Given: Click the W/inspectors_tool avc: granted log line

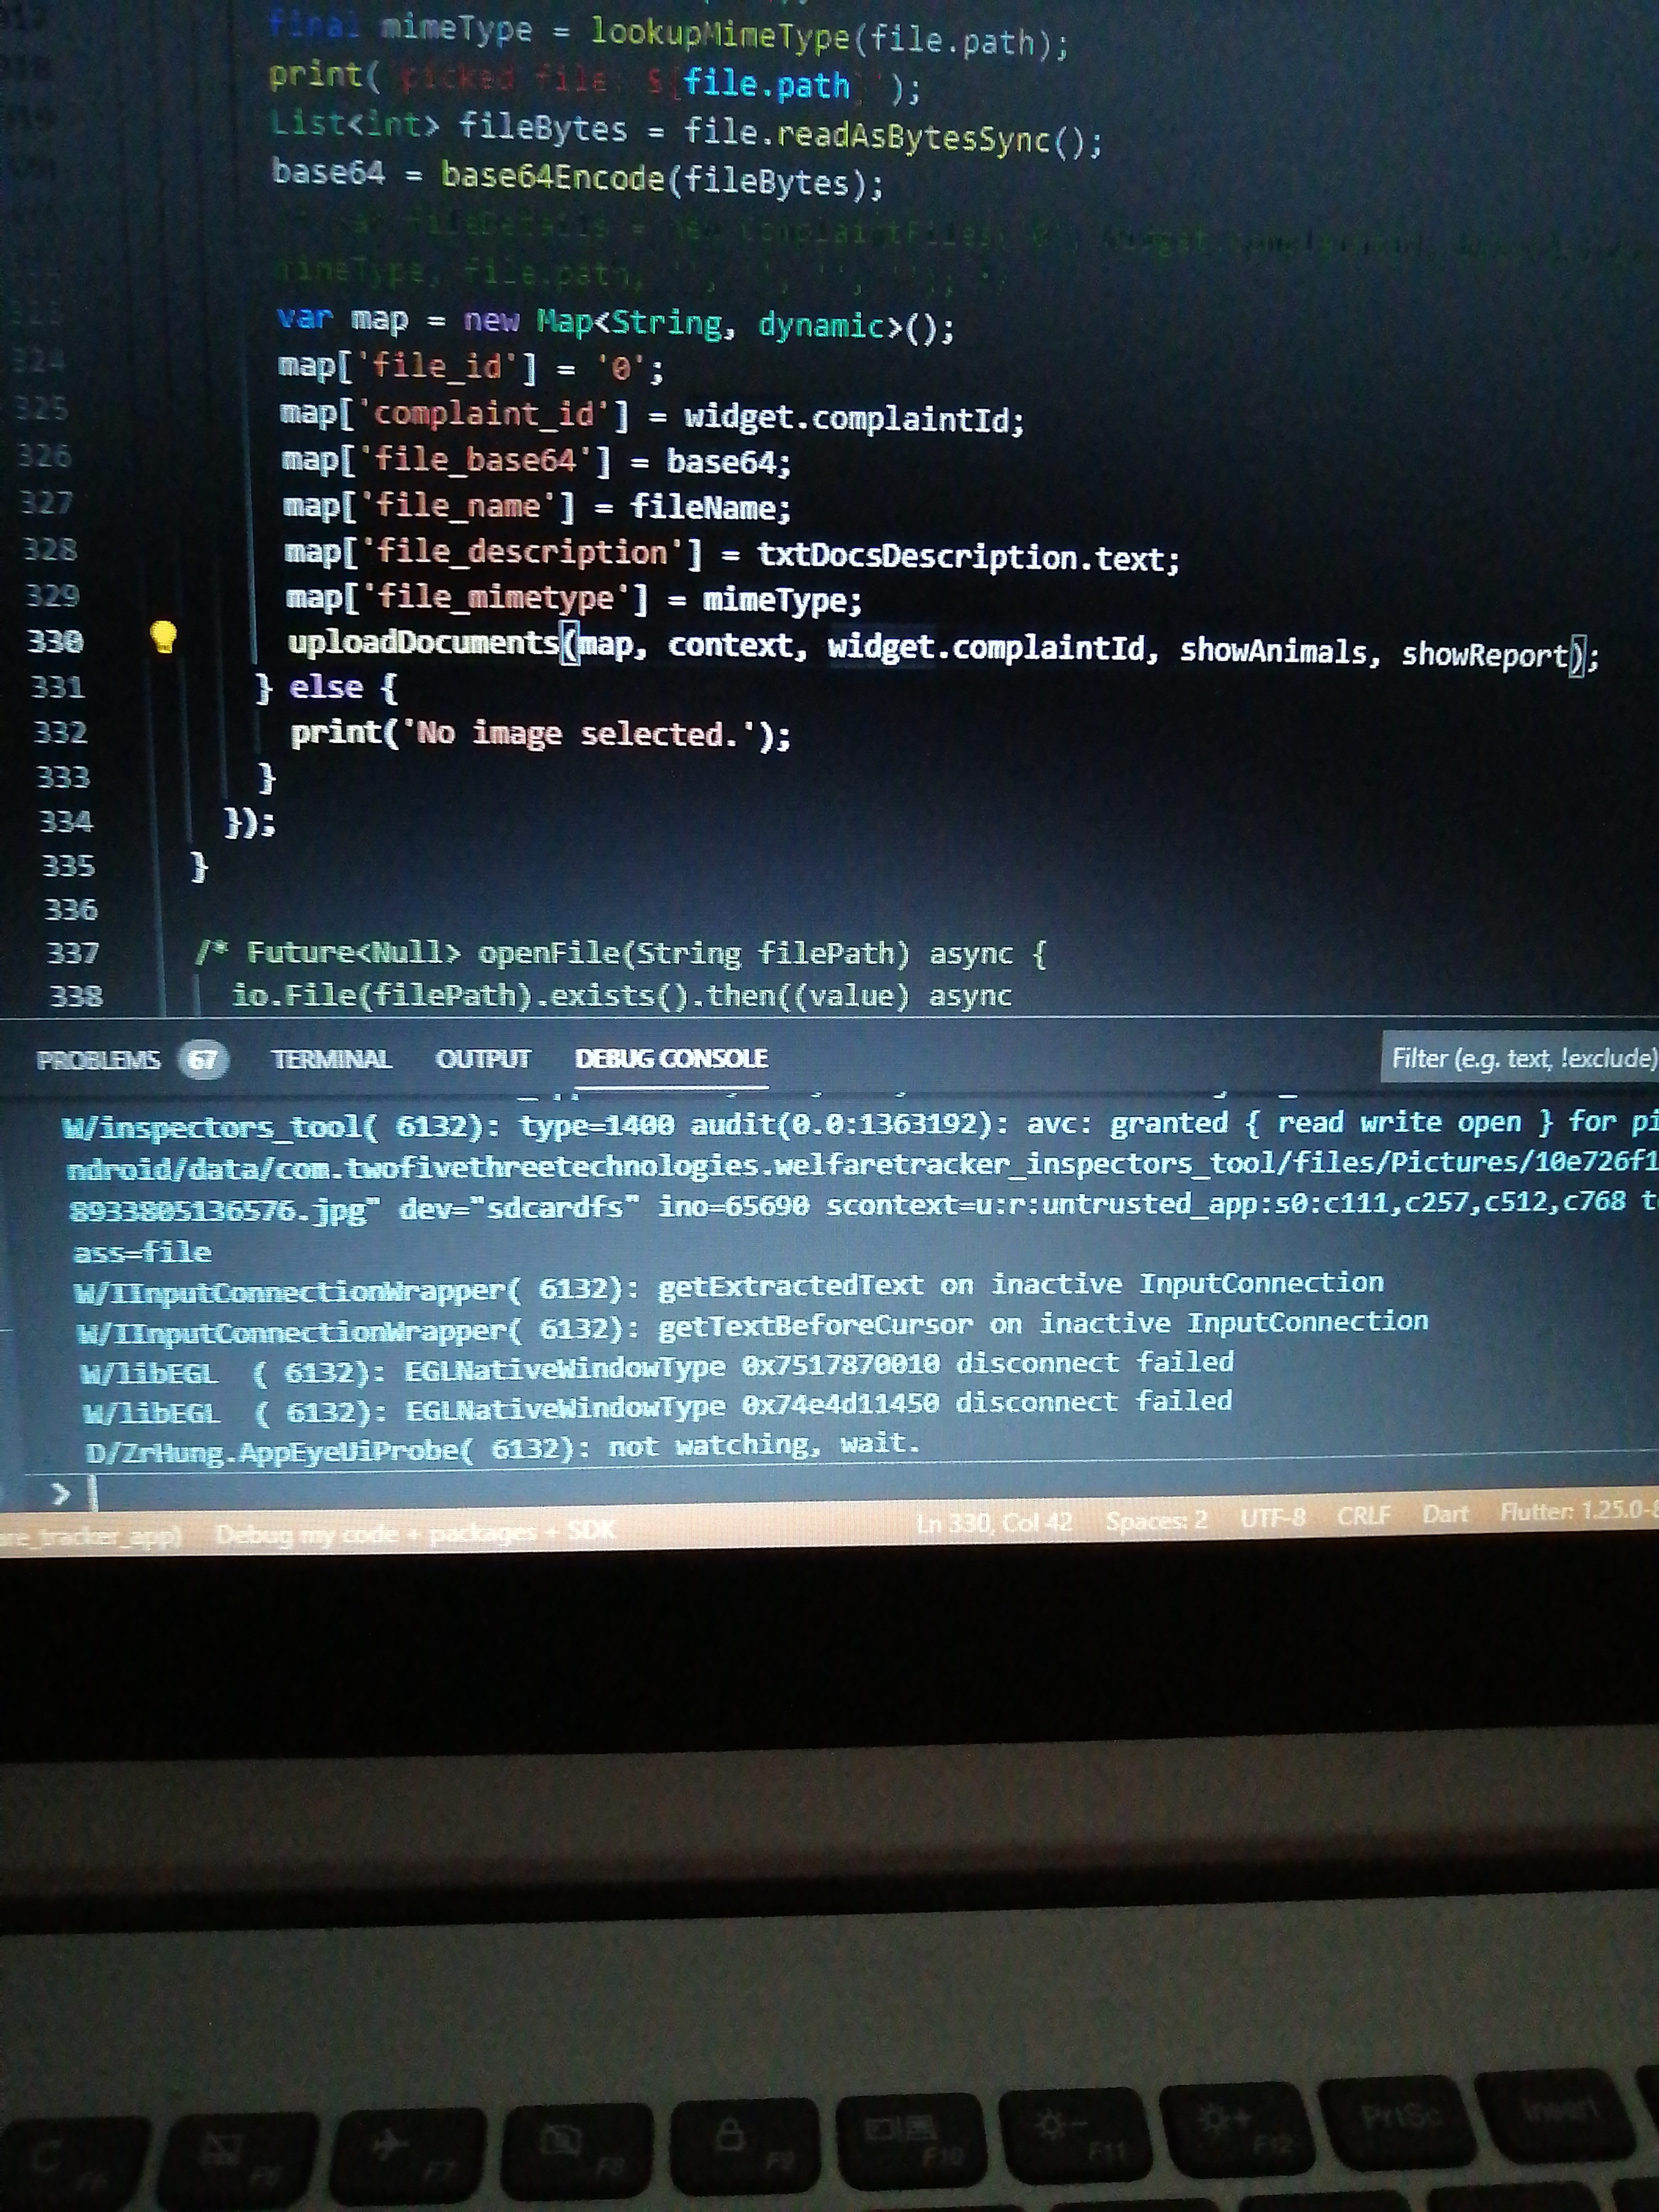Looking at the screenshot, I should point(860,1187).
